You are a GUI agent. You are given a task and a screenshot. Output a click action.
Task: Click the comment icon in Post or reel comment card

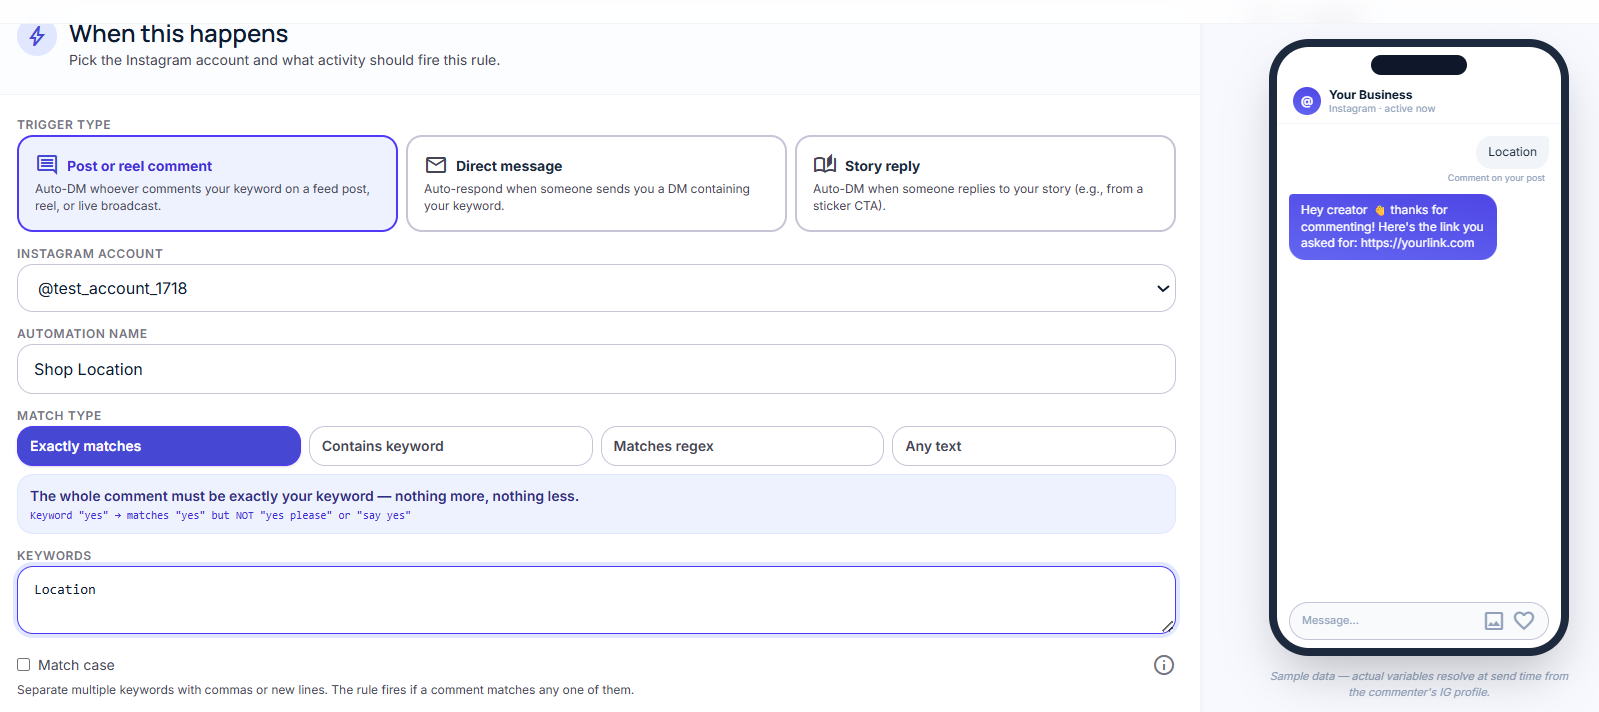47,164
